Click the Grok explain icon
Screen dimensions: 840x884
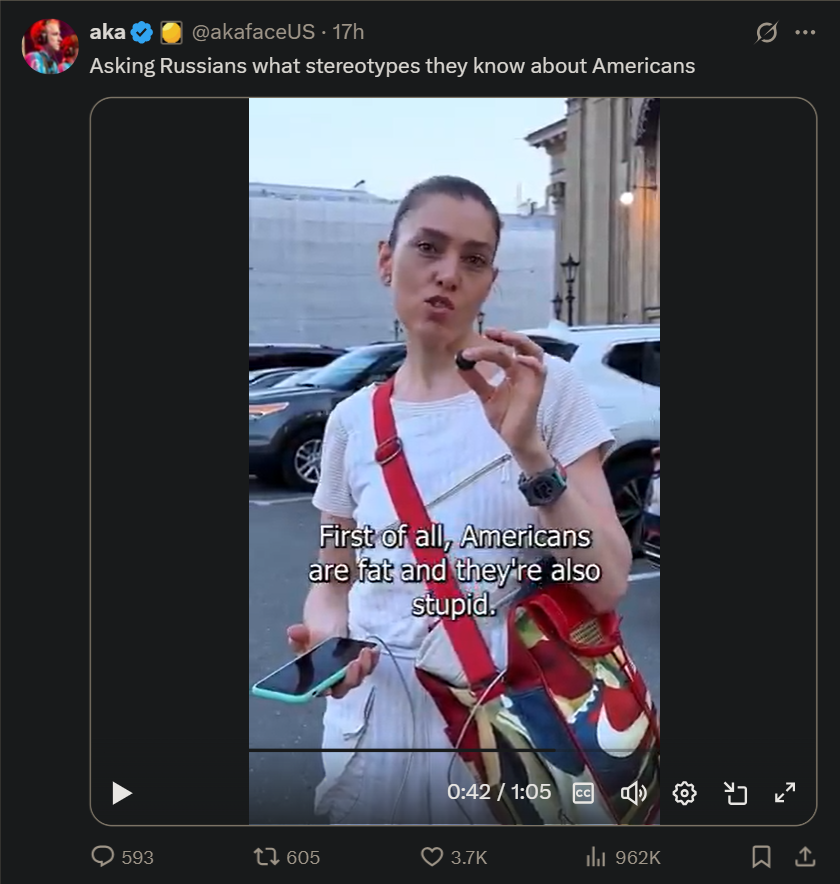pyautogui.click(x=767, y=32)
